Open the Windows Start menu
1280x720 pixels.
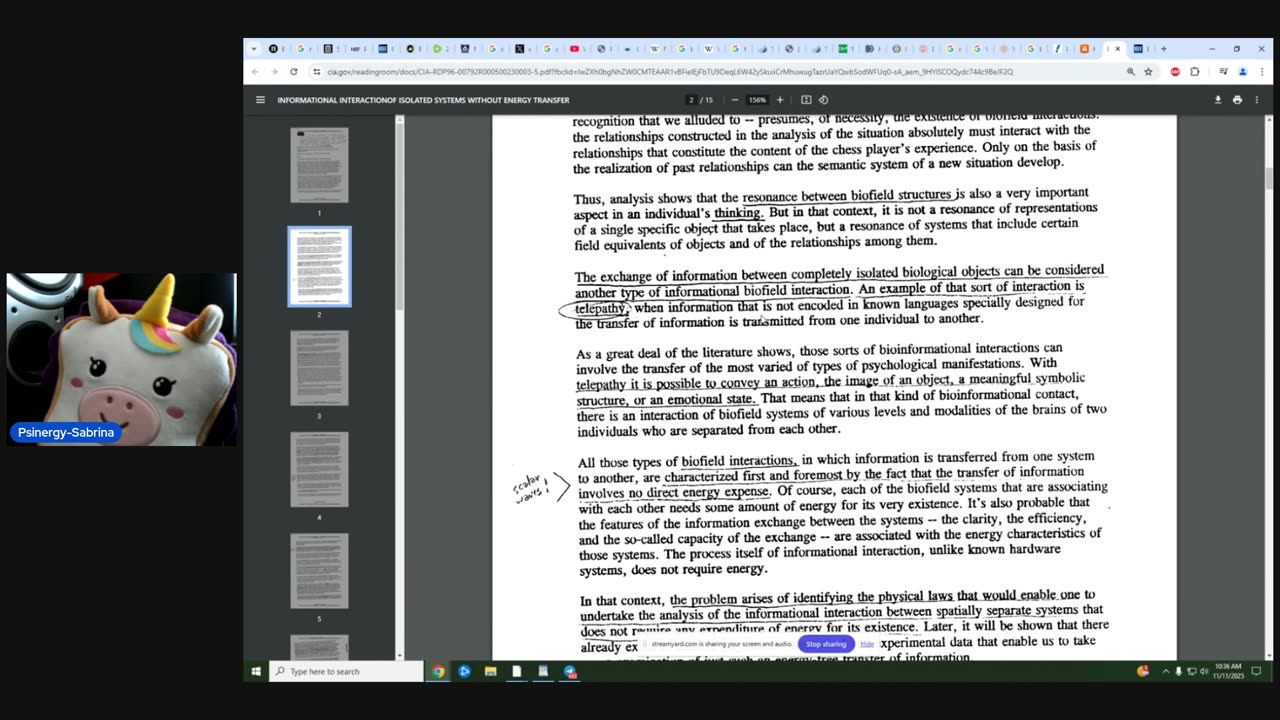point(256,671)
